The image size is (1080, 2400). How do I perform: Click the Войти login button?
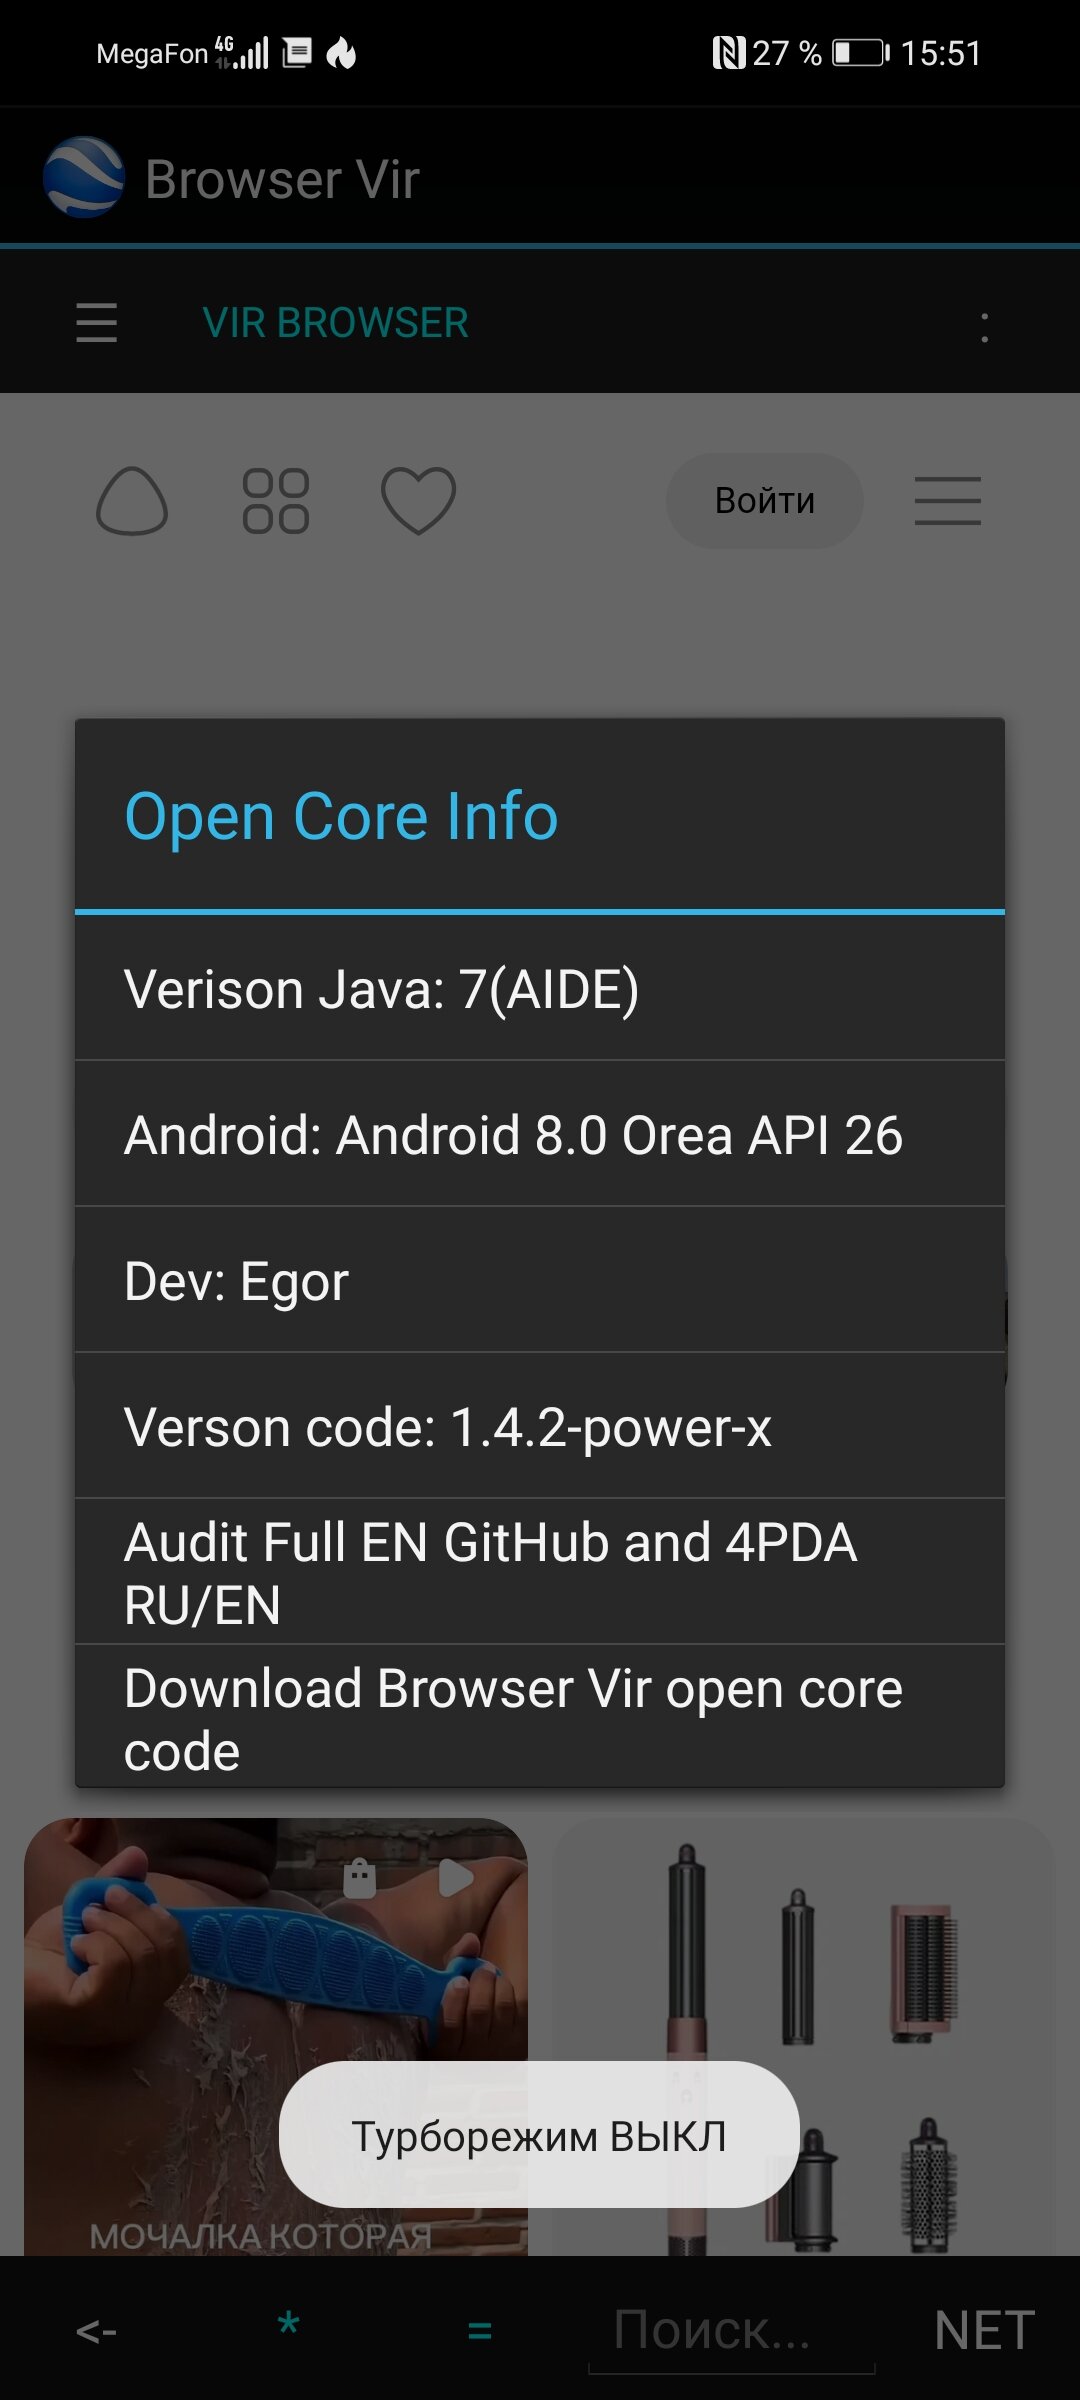point(765,500)
